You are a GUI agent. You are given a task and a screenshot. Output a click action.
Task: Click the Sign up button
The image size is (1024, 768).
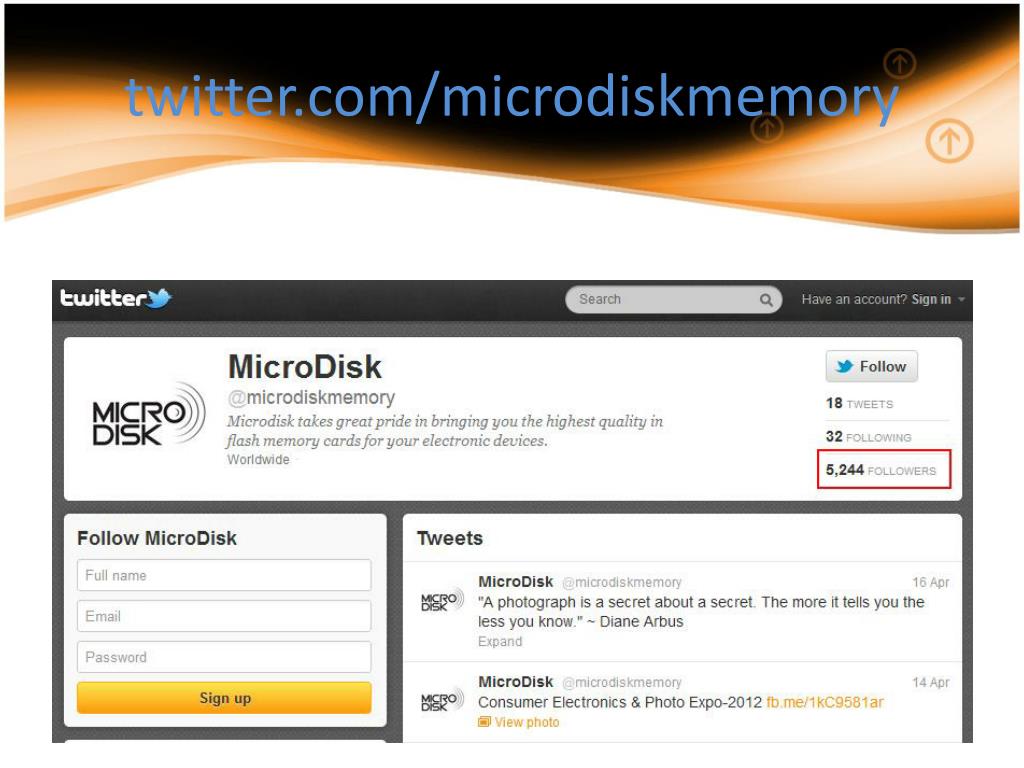[x=224, y=698]
